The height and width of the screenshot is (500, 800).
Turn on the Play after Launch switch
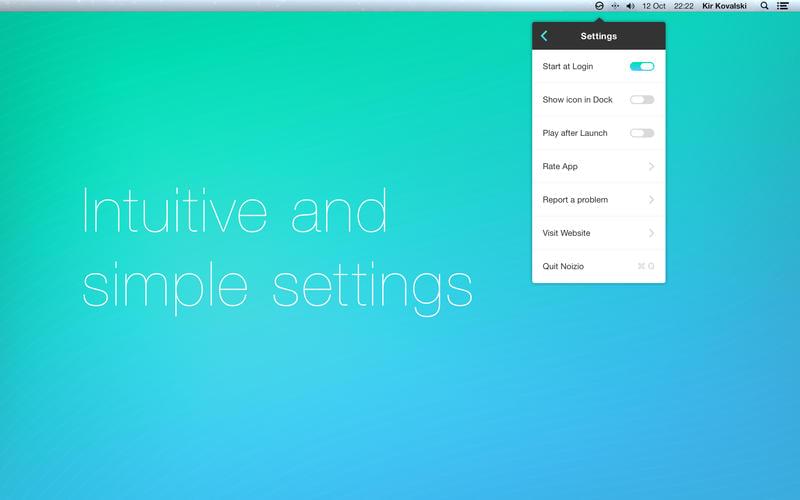[x=642, y=133]
